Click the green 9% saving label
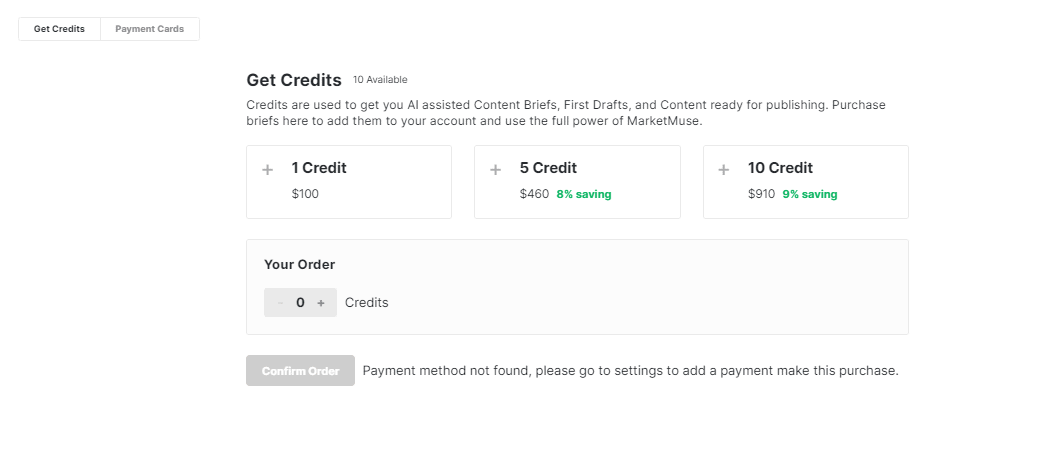Screen dimensions: 1060x456 click(810, 194)
